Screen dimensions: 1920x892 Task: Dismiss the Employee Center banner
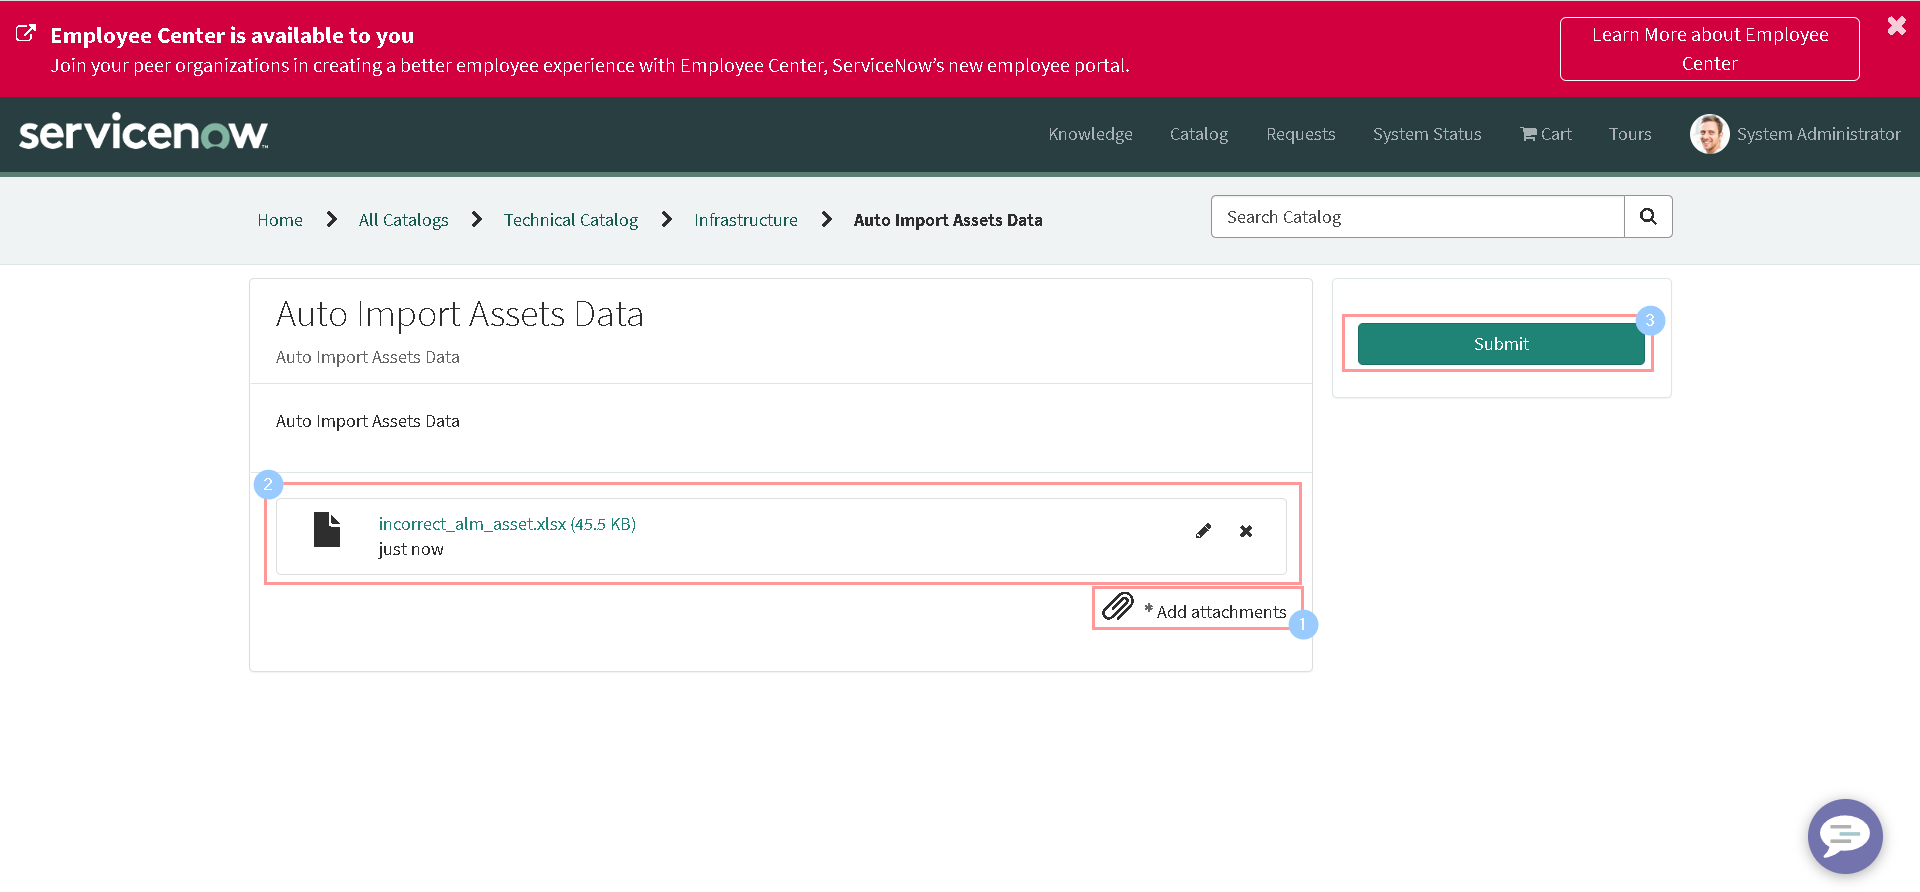tap(1896, 26)
